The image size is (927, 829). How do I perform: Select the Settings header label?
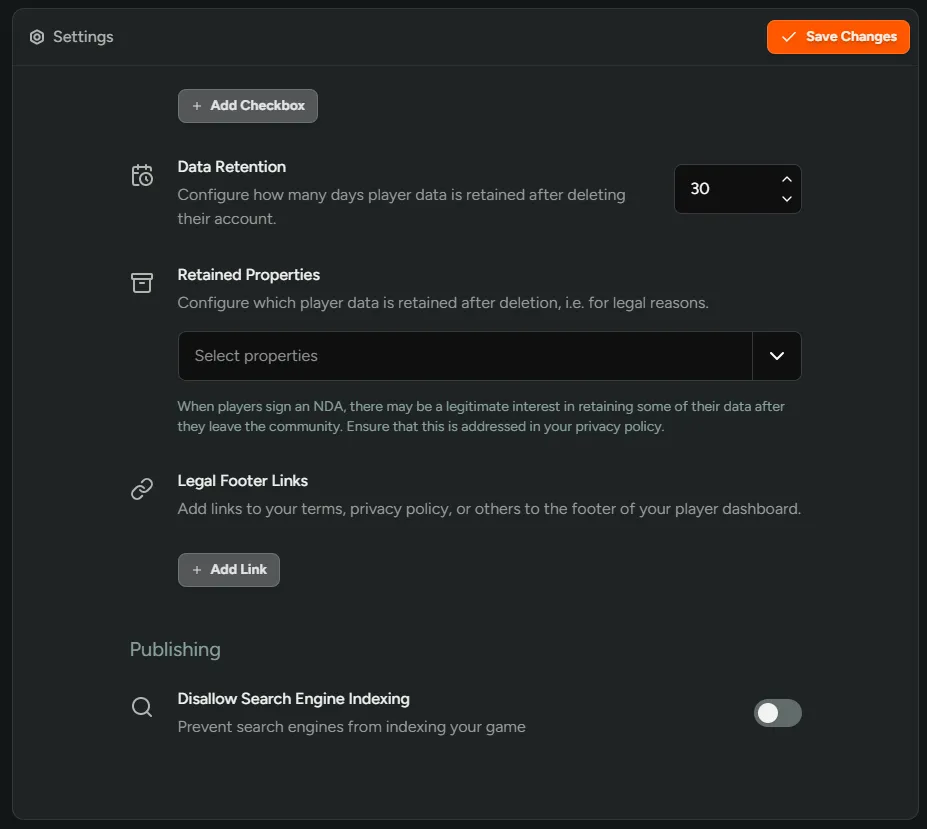(84, 37)
